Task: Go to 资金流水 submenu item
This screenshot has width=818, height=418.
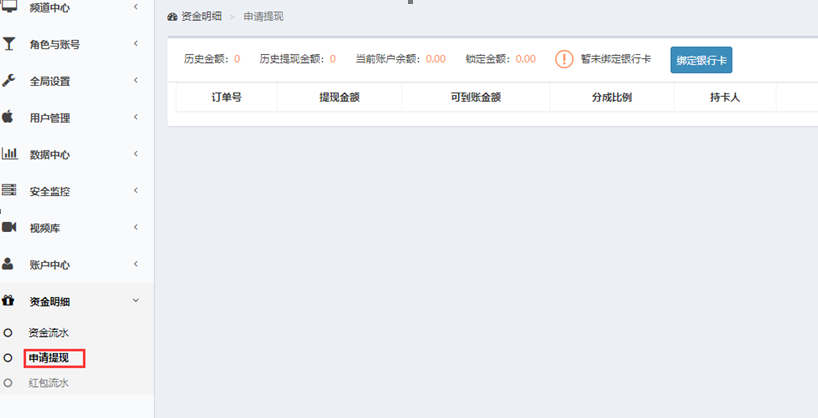Action: 49,333
